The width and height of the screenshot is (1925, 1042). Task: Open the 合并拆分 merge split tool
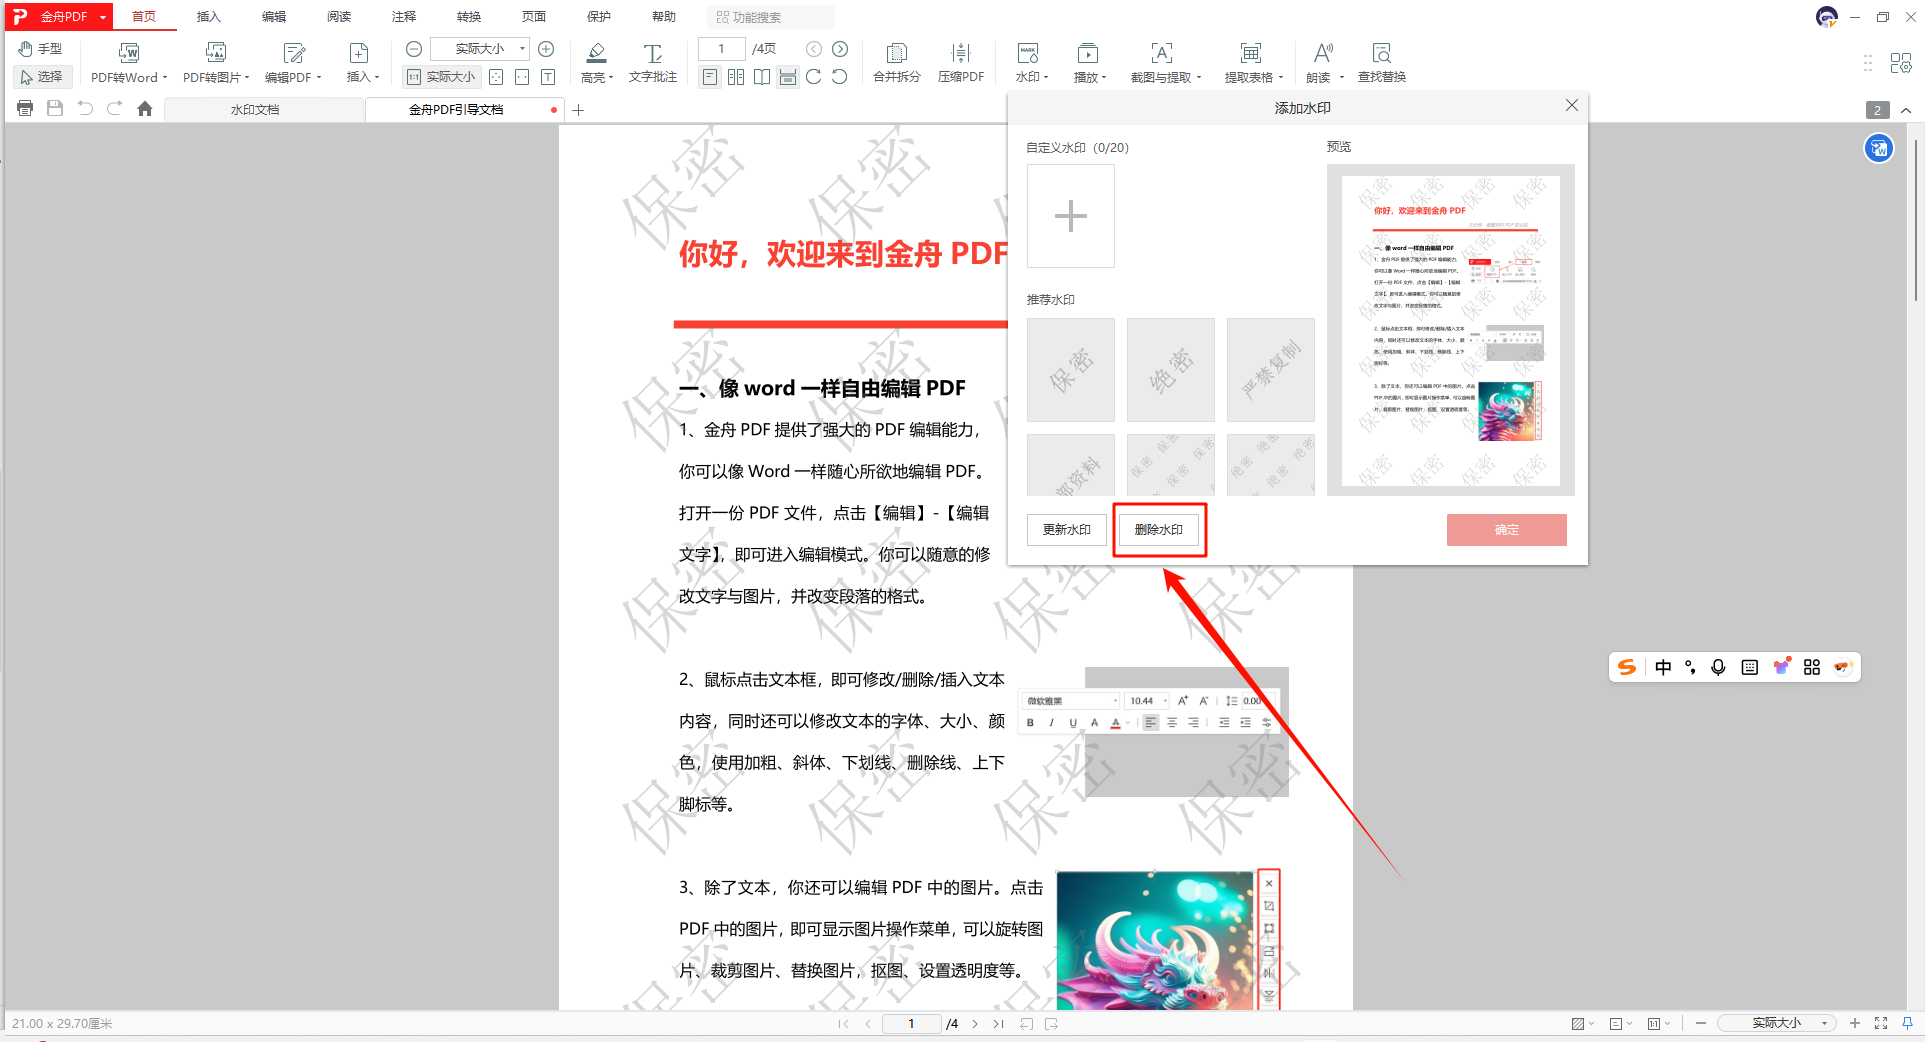pyautogui.click(x=897, y=62)
